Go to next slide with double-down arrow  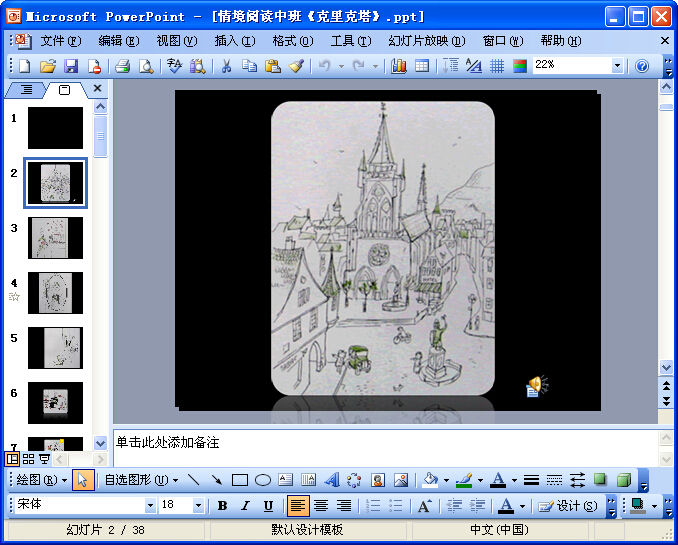[x=666, y=400]
